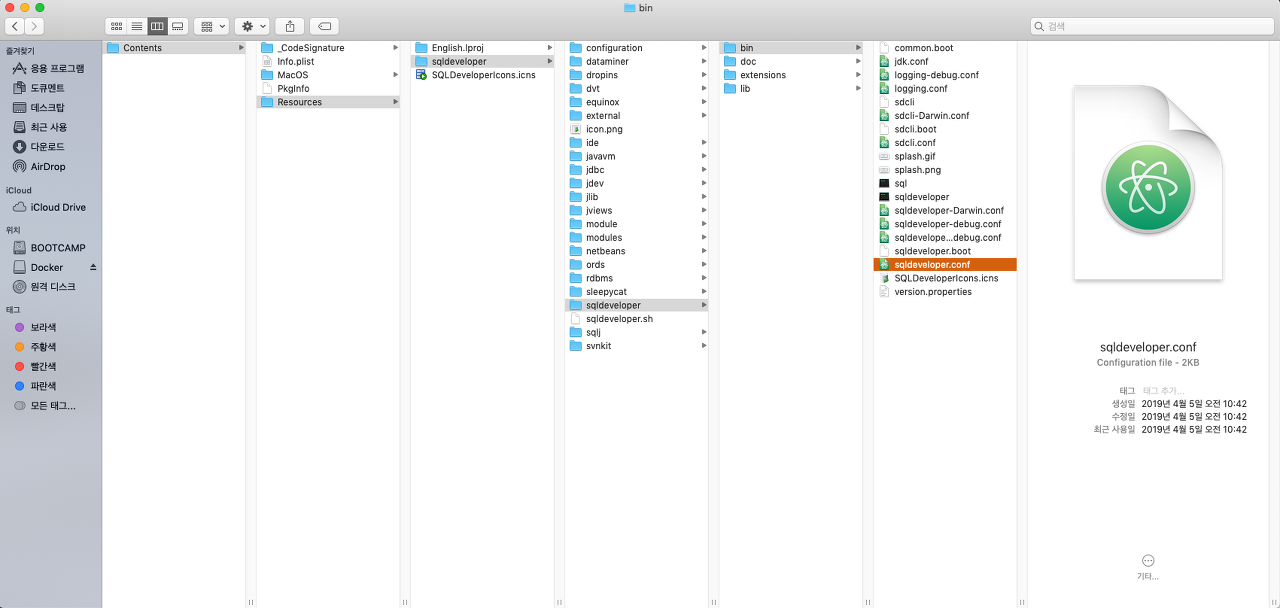
Task: Expand the jdbc folder arrow
Action: click(x=703, y=170)
